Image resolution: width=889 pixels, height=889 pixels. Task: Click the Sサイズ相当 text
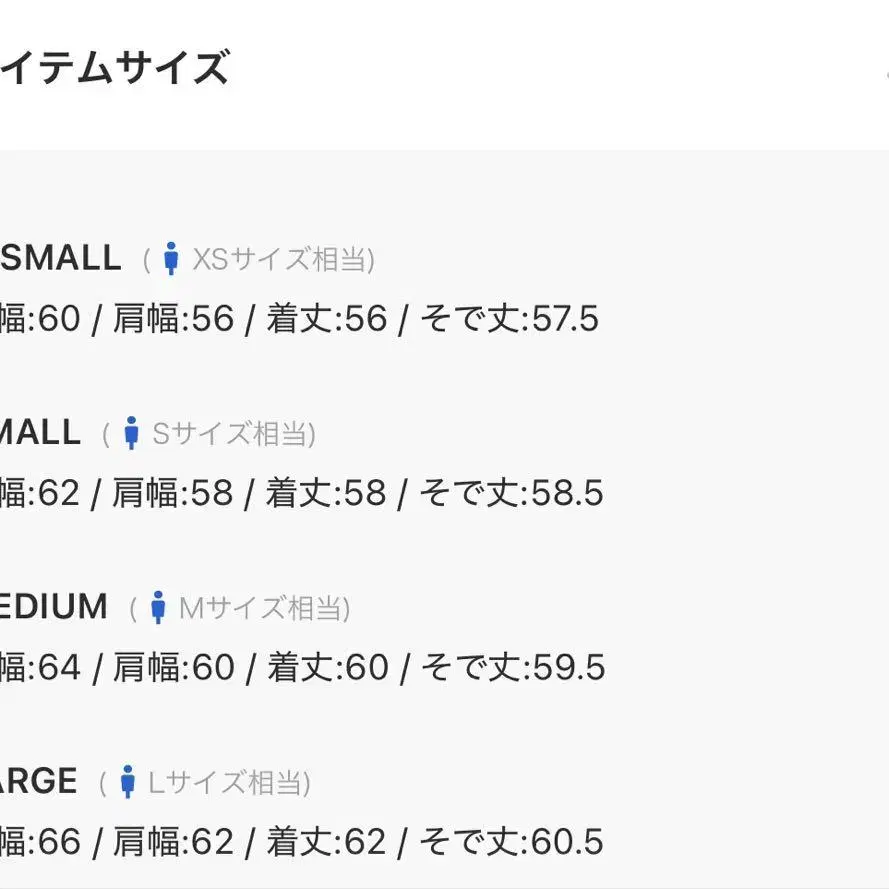click(233, 434)
